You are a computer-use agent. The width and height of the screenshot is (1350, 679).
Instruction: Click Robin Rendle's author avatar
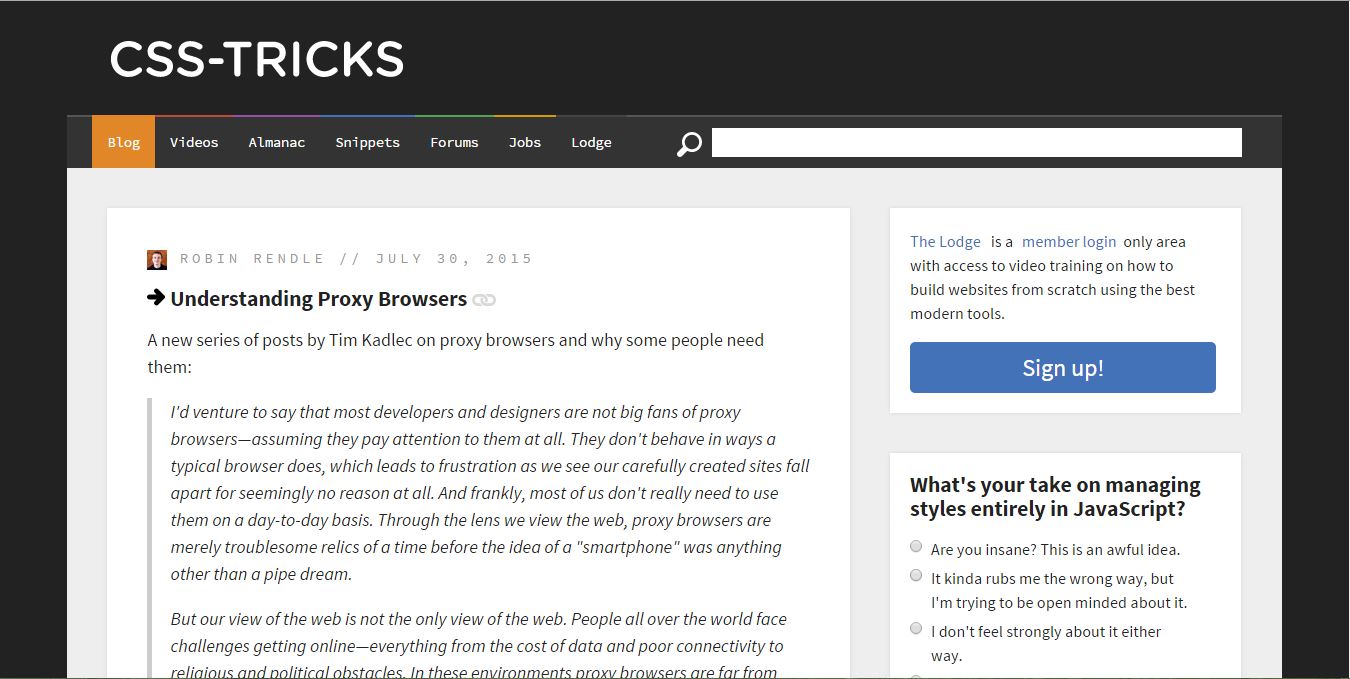[157, 260]
